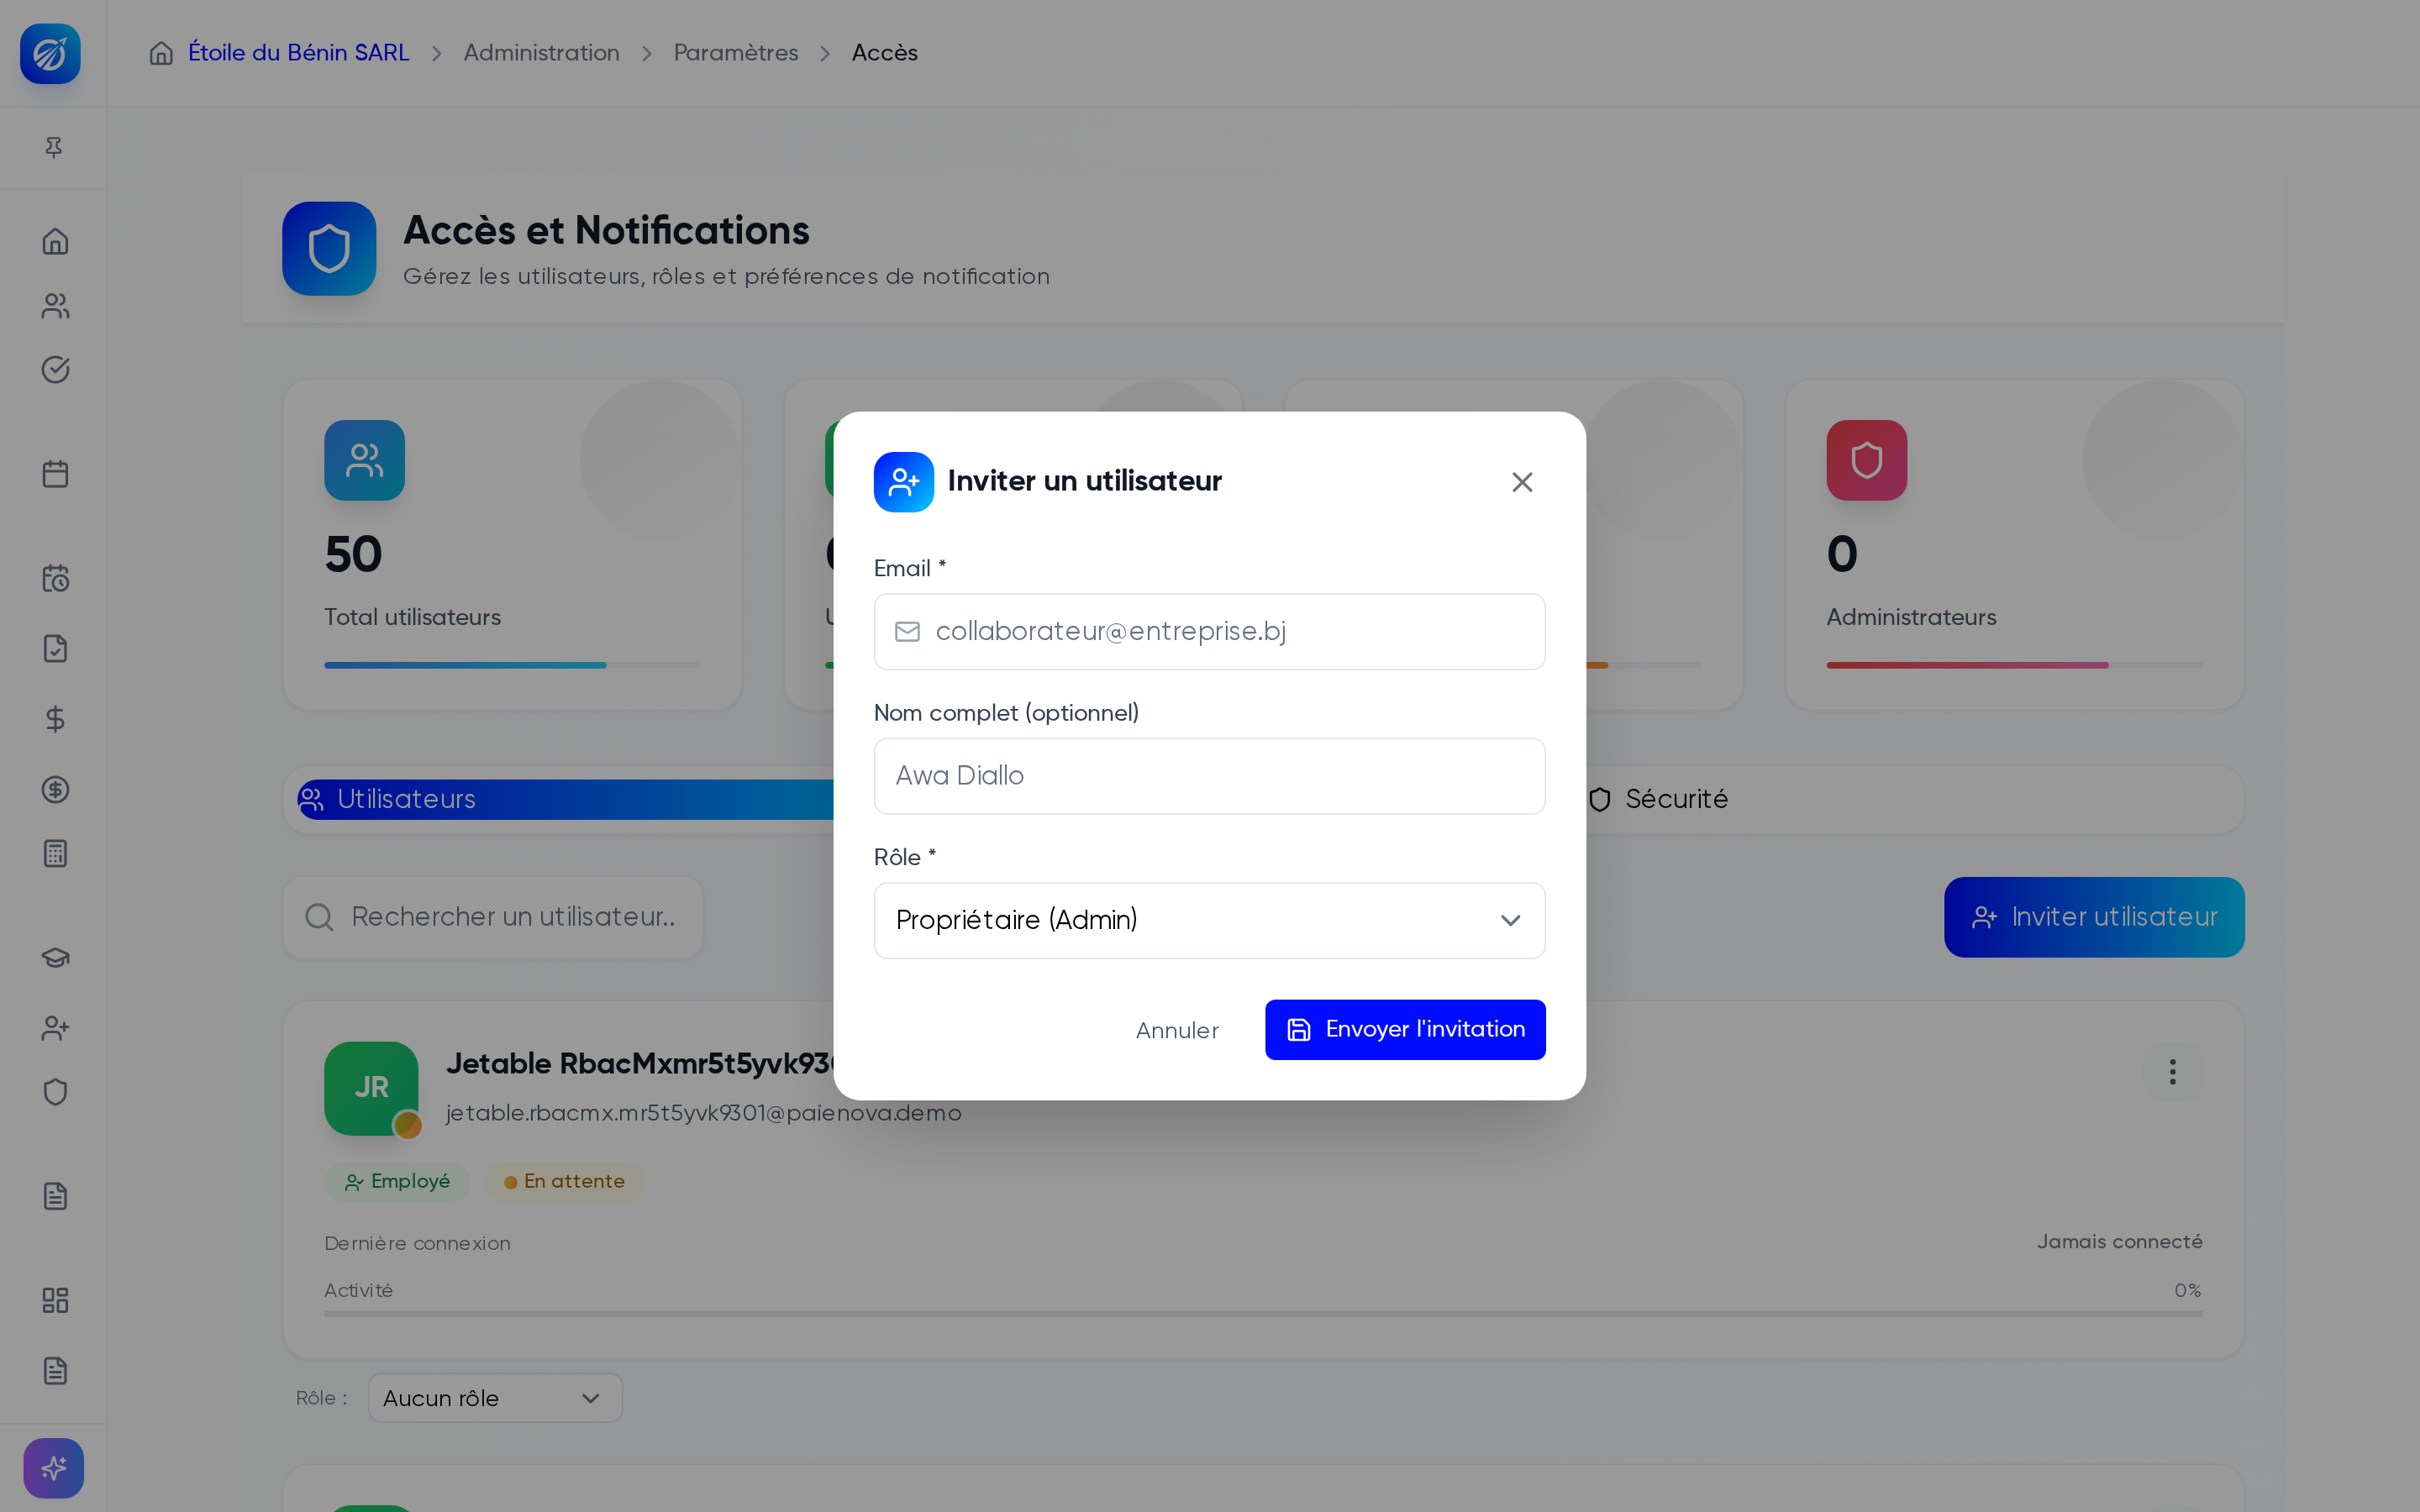Viewport: 2420px width, 1512px height.
Task: Click the JR user avatar
Action: click(371, 1088)
